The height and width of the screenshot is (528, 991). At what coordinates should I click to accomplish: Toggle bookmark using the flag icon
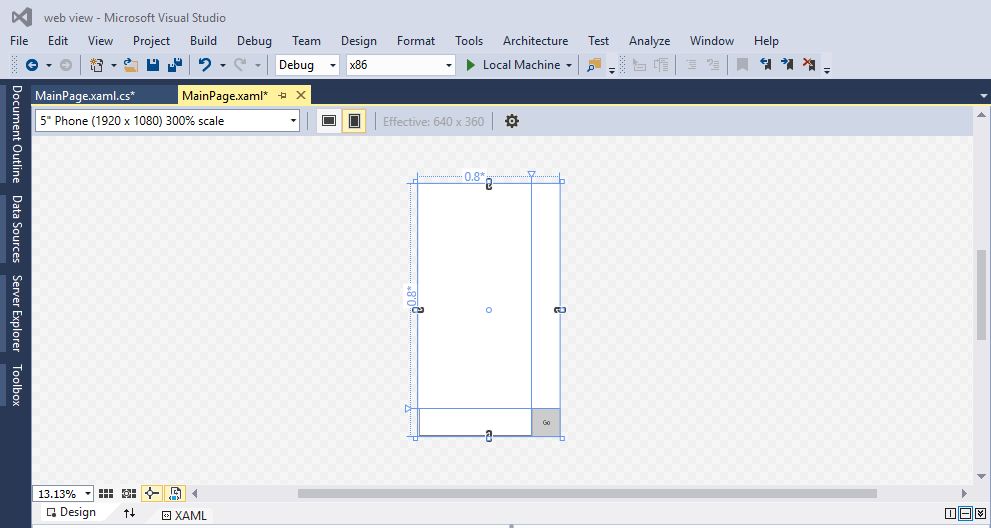(x=743, y=64)
